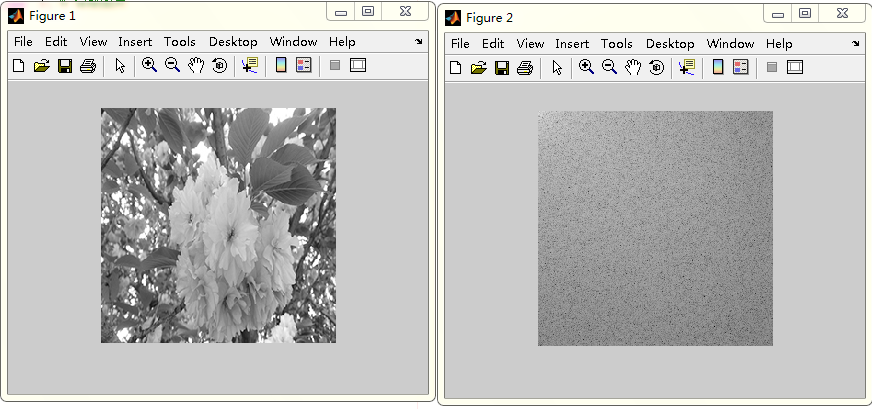872x409 pixels.
Task: Dock Figure 1 using menu bar arrow
Action: (x=419, y=42)
